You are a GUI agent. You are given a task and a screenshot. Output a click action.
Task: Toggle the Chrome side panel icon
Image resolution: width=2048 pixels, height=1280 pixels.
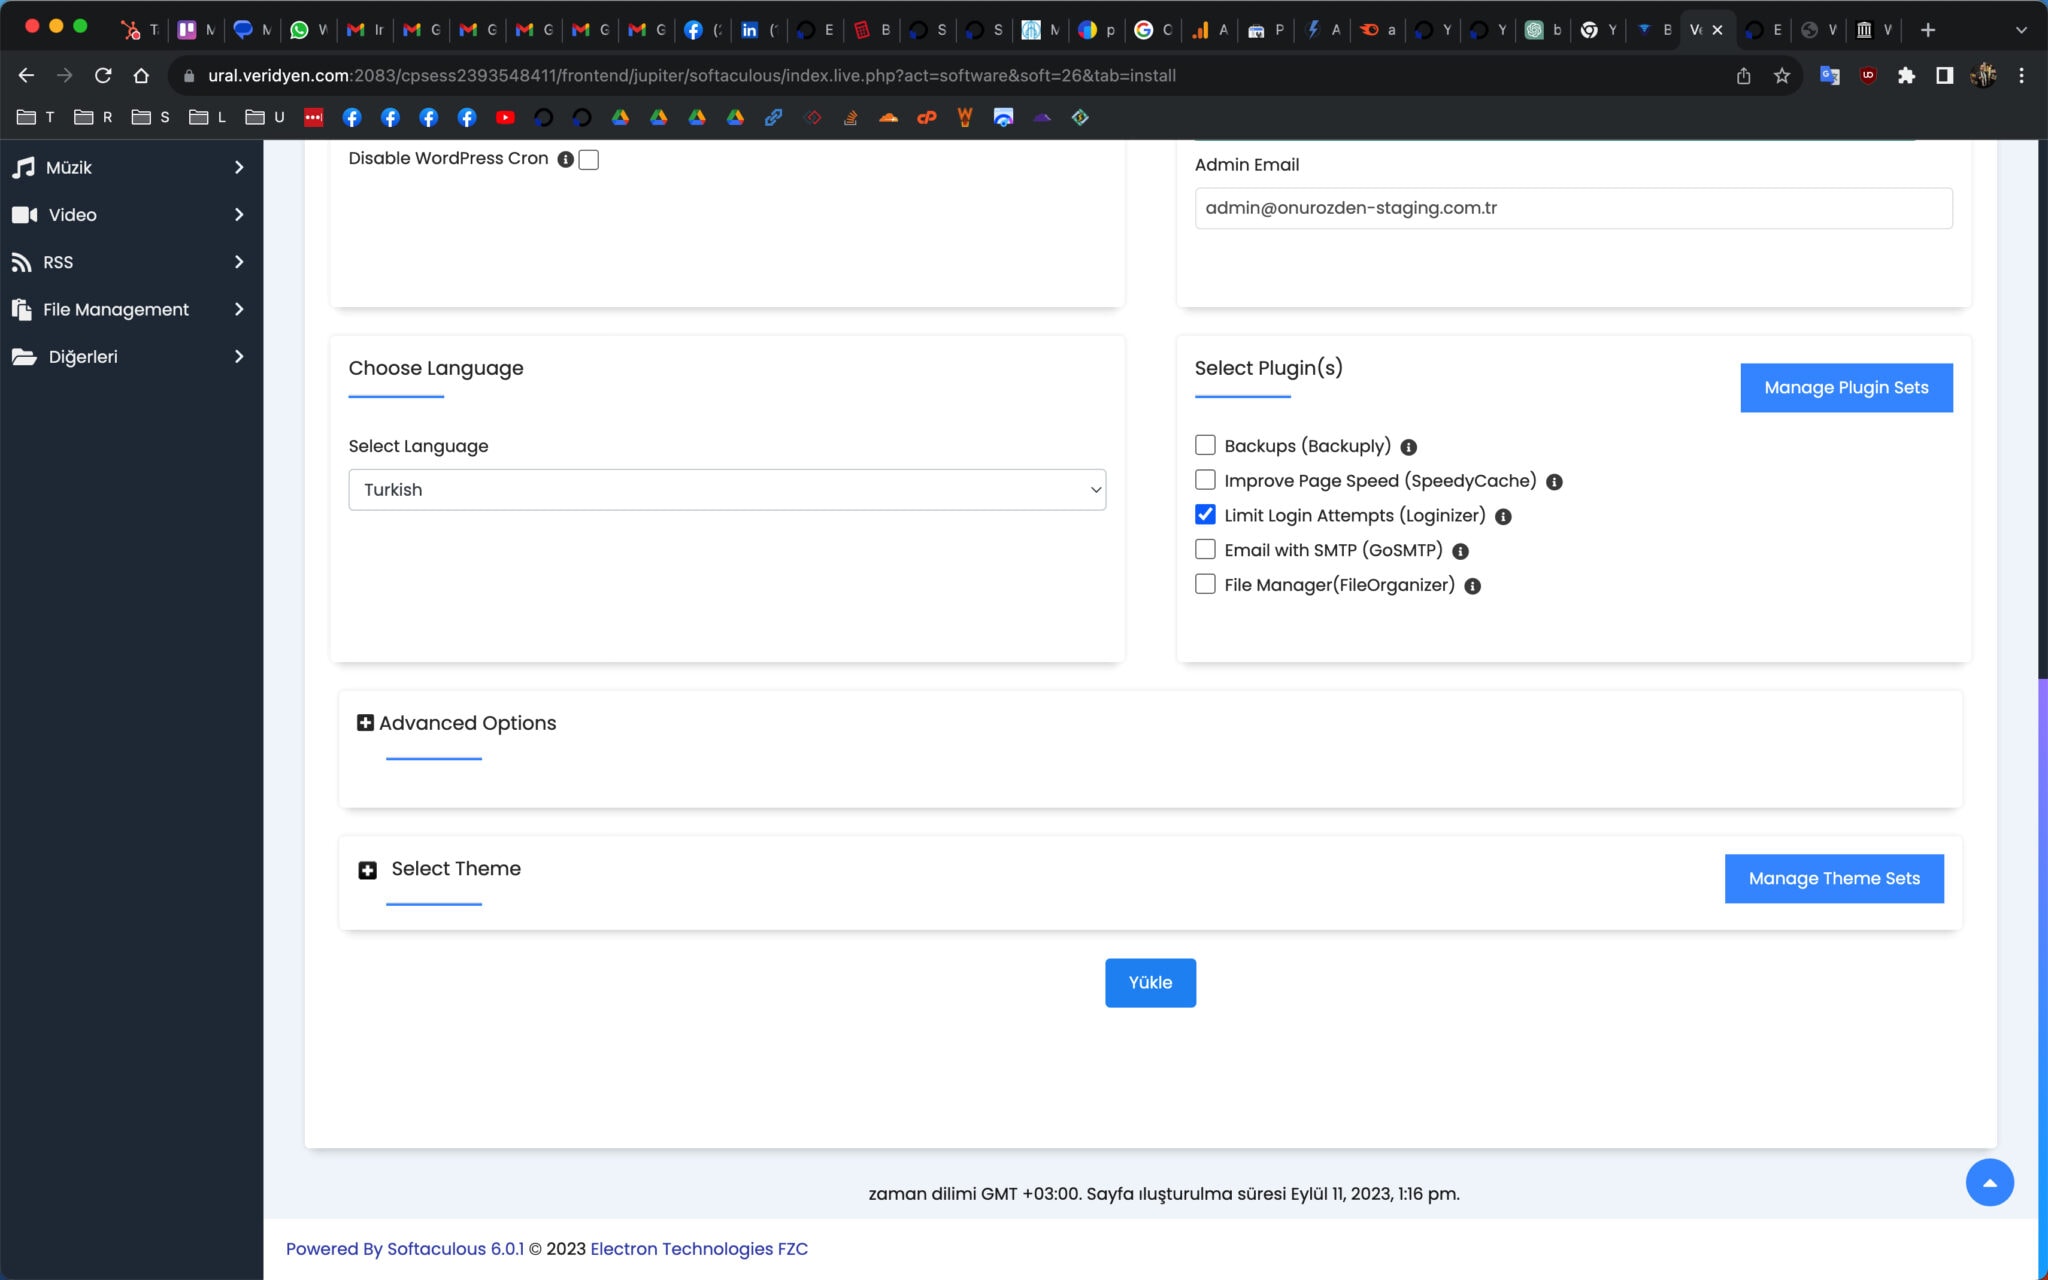click(x=1945, y=76)
